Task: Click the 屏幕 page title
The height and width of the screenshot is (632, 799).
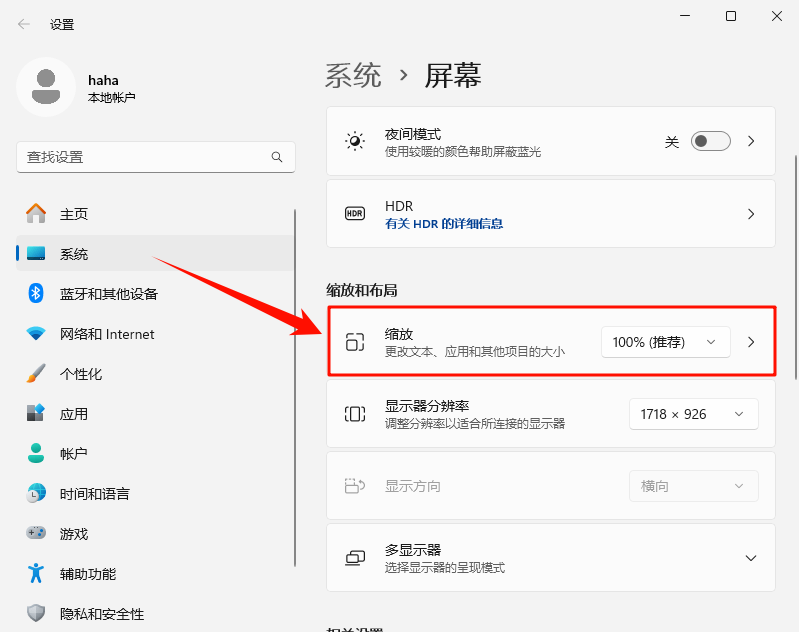Action: [452, 75]
